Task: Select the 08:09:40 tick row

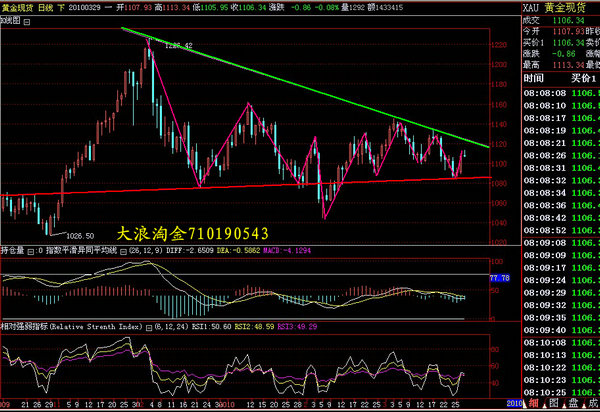Action: (561, 330)
